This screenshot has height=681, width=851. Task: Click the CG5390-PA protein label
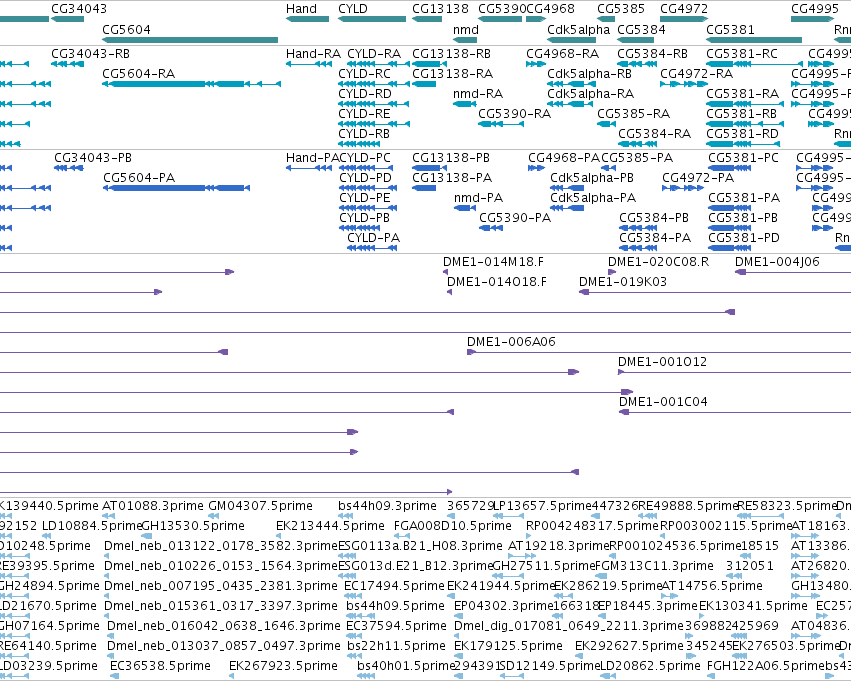tap(515, 218)
